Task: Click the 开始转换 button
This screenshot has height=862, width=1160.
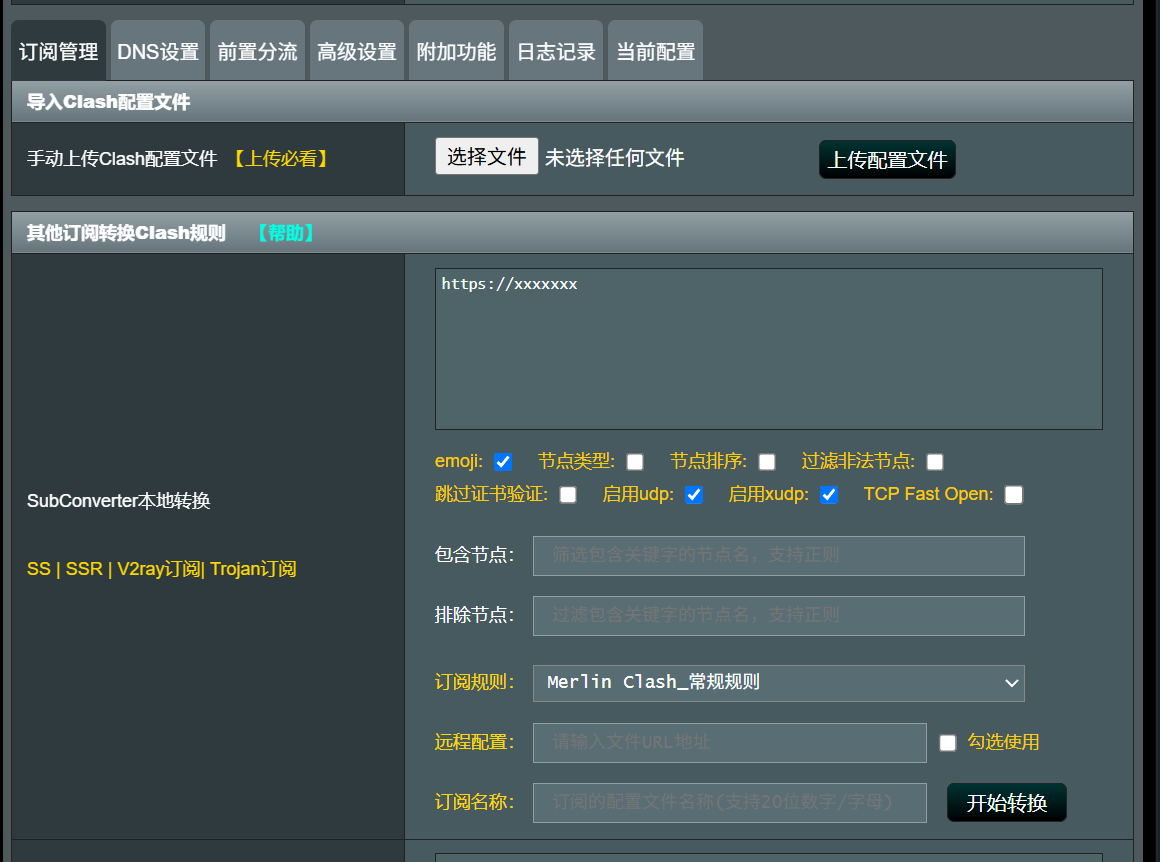Action: (1006, 803)
